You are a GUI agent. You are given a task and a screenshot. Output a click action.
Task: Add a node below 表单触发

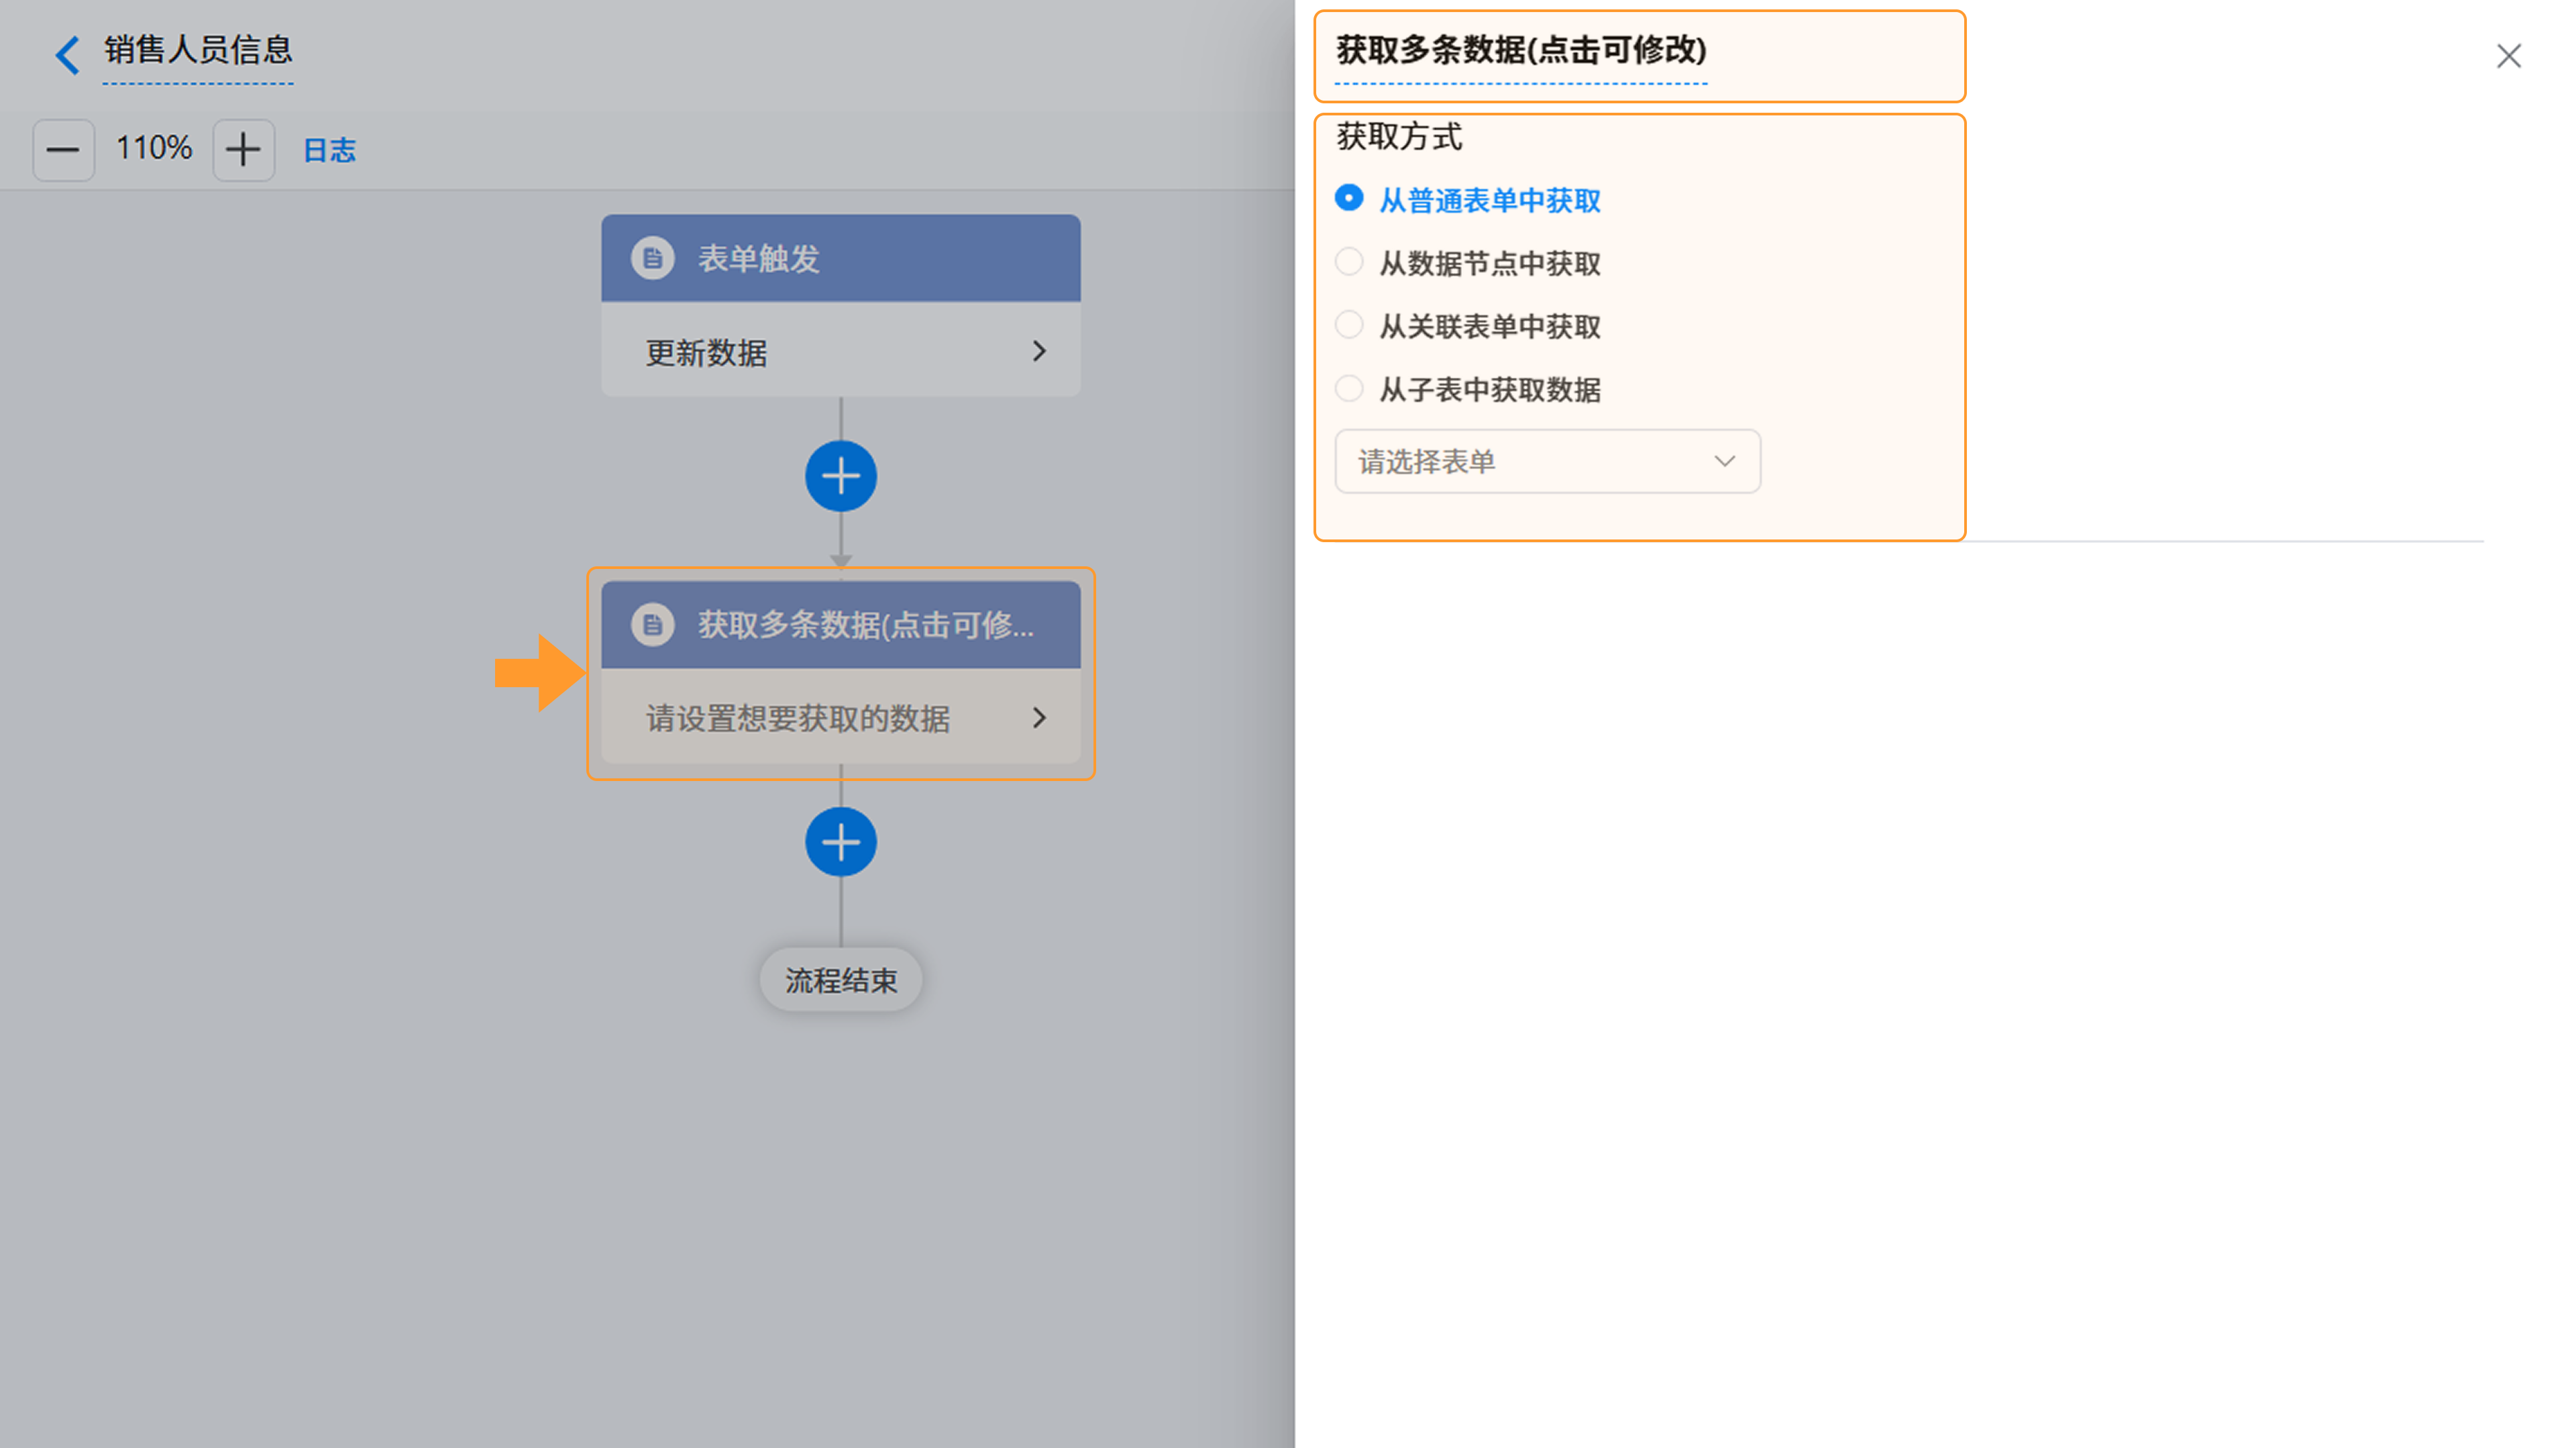click(840, 476)
